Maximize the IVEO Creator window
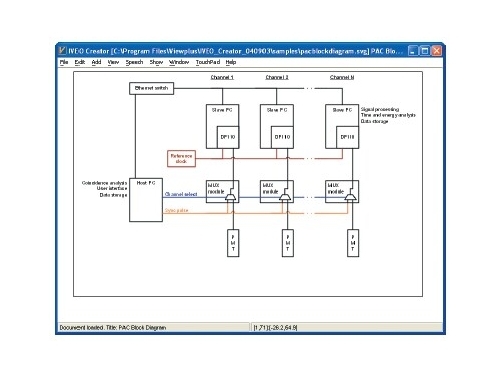This screenshot has width=500, height=378. coord(425,51)
